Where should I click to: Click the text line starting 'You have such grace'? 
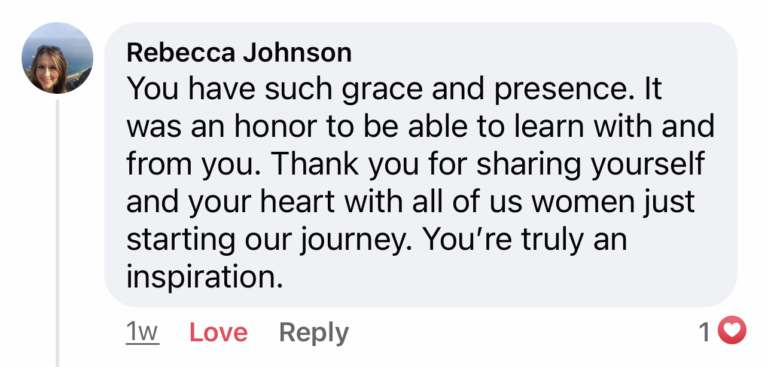[x=394, y=90]
